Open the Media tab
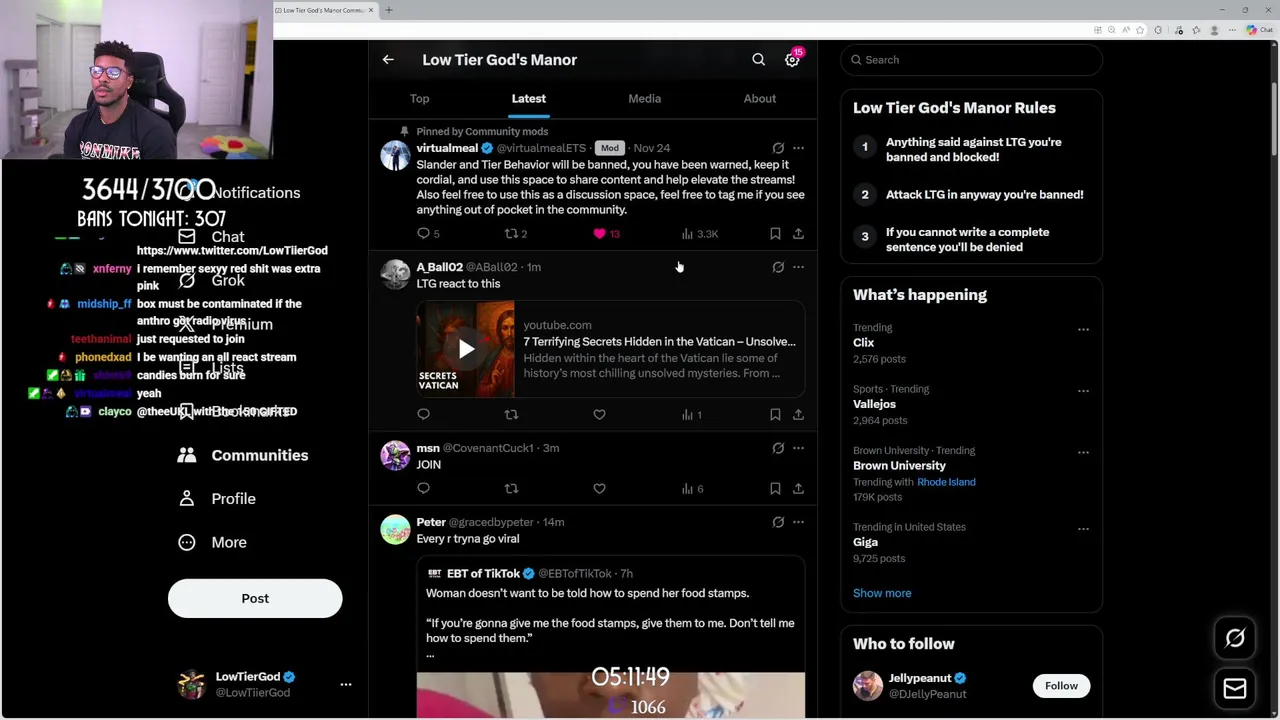Viewport: 1280px width, 720px height. click(x=644, y=98)
